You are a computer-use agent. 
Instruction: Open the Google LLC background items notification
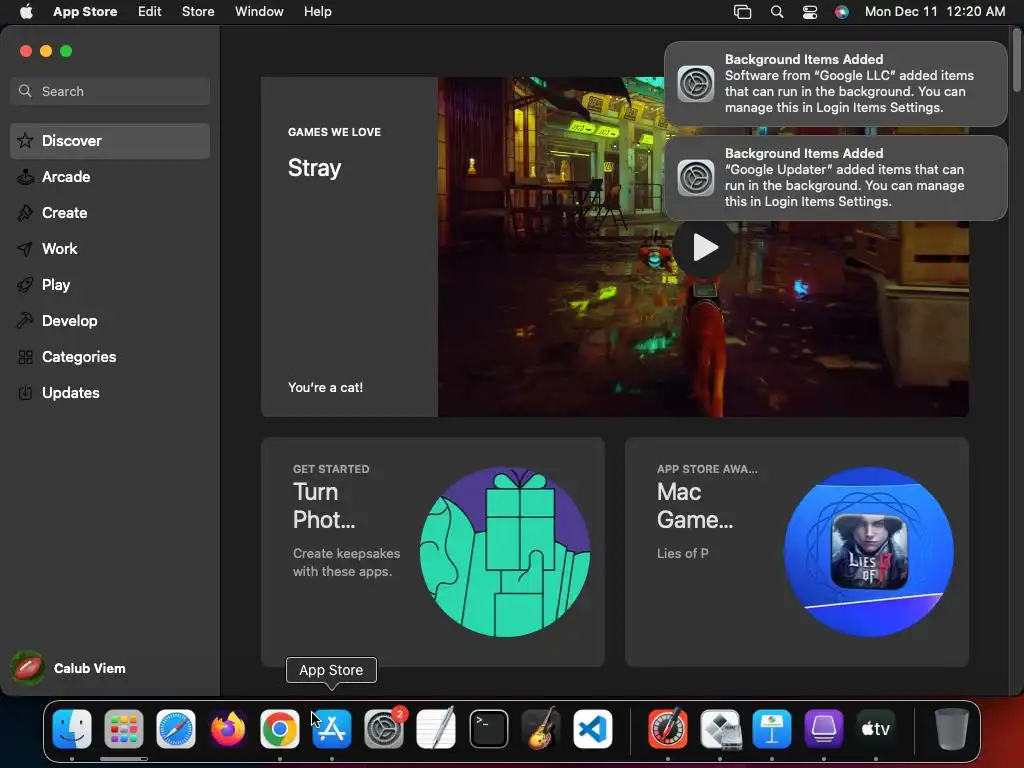(835, 84)
